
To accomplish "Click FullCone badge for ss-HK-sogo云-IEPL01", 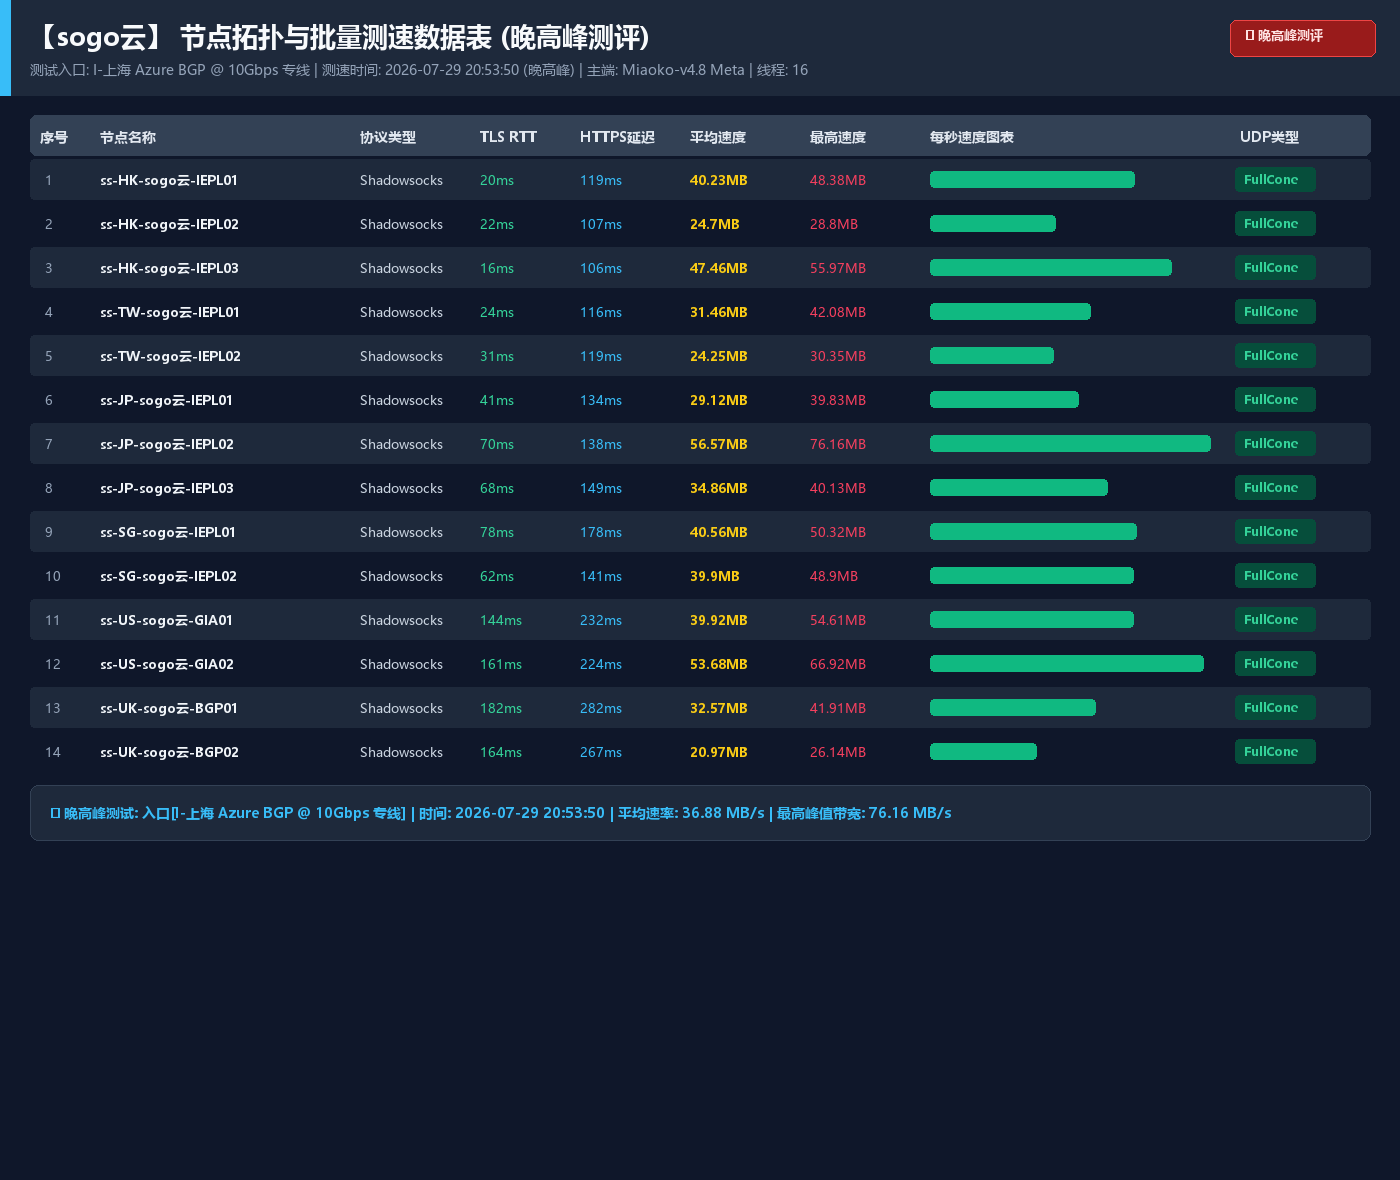I will [1275, 180].
